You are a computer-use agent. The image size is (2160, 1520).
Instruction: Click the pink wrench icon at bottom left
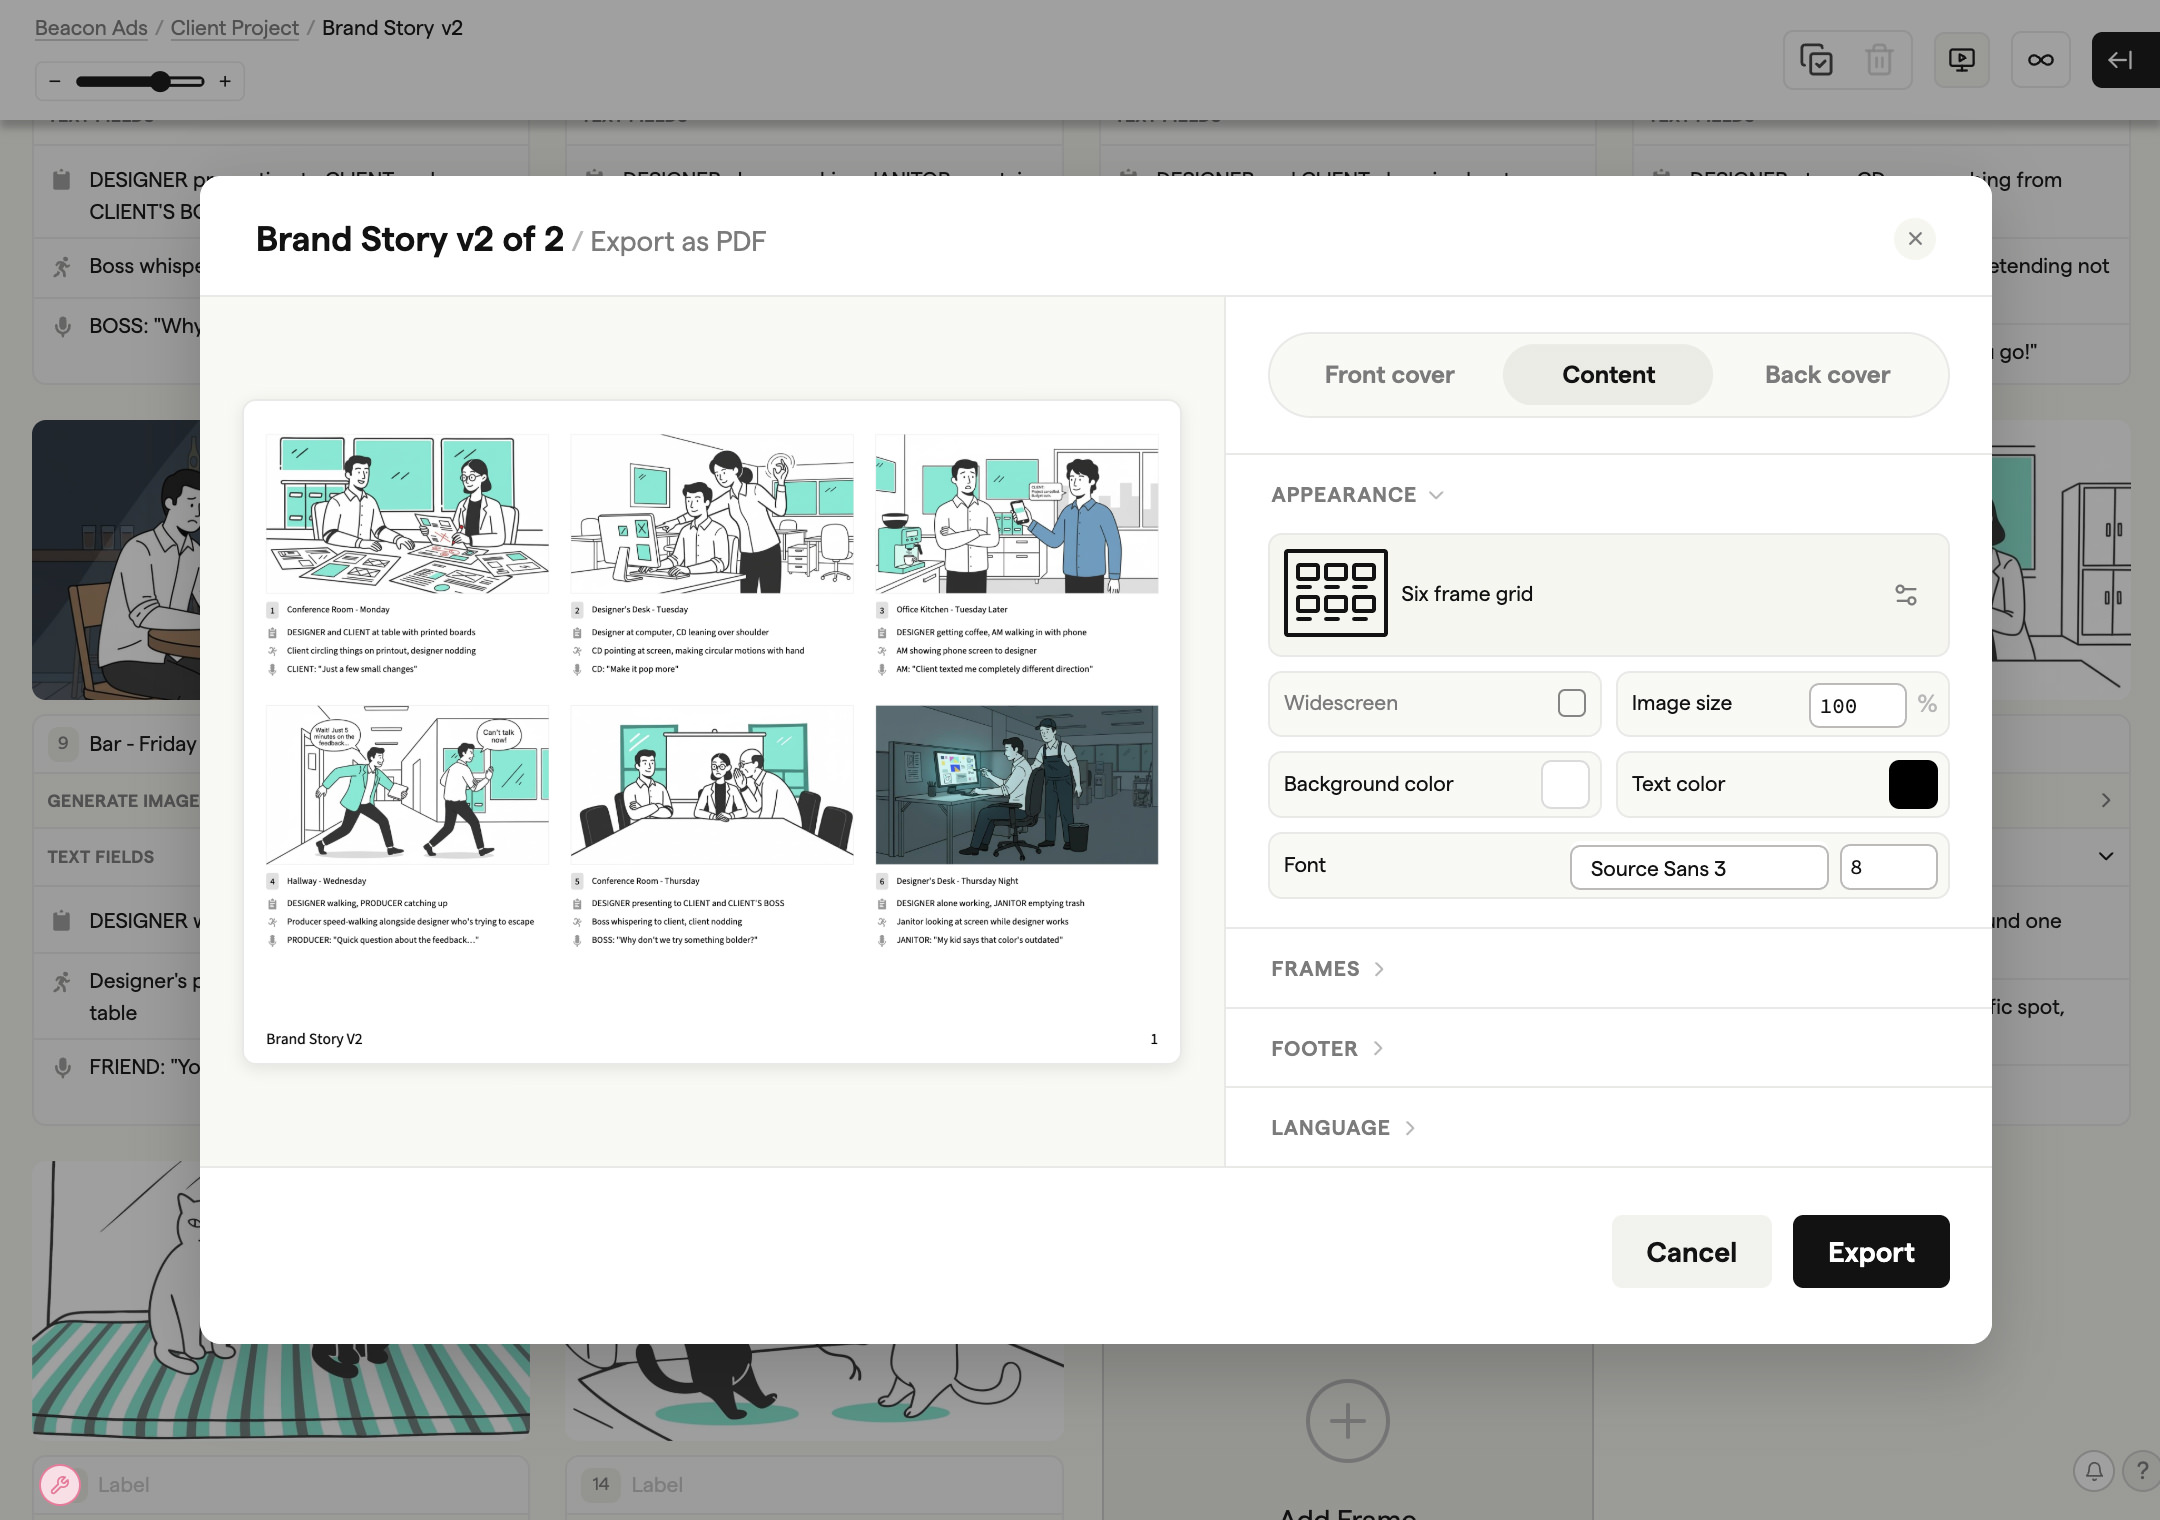61,1486
